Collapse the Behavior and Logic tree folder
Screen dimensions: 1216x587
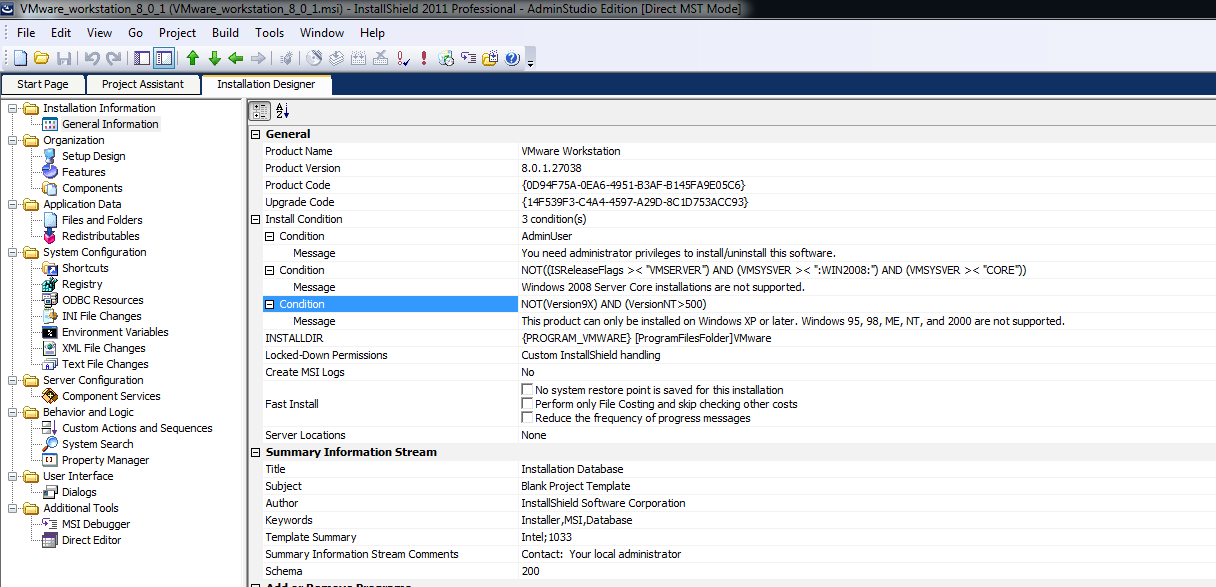click(13, 412)
